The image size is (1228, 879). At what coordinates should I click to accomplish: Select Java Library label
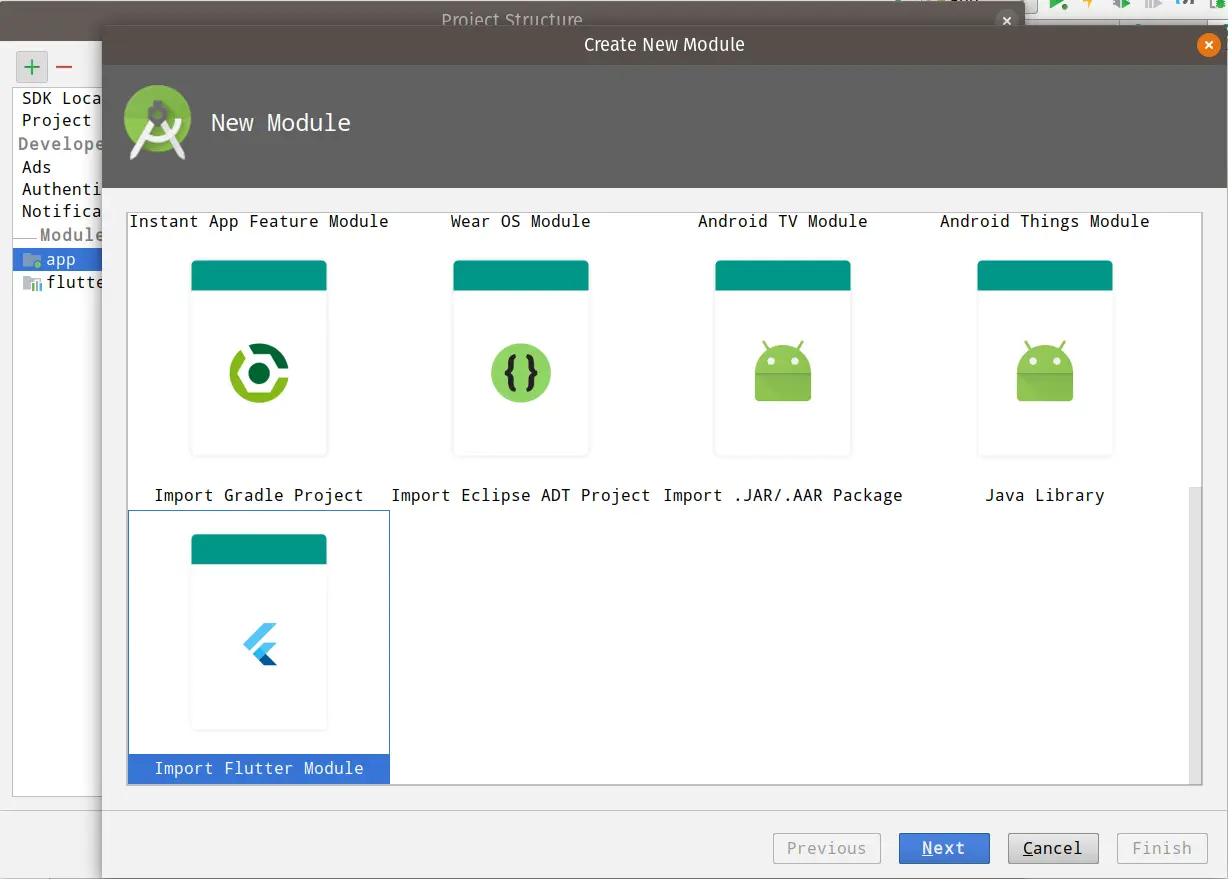1045,495
